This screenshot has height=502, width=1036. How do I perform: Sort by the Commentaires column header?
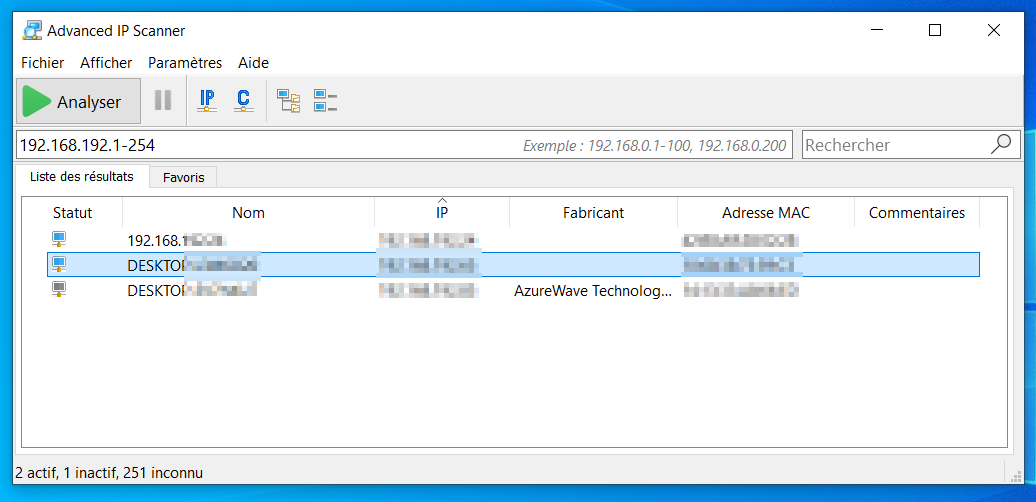click(916, 213)
